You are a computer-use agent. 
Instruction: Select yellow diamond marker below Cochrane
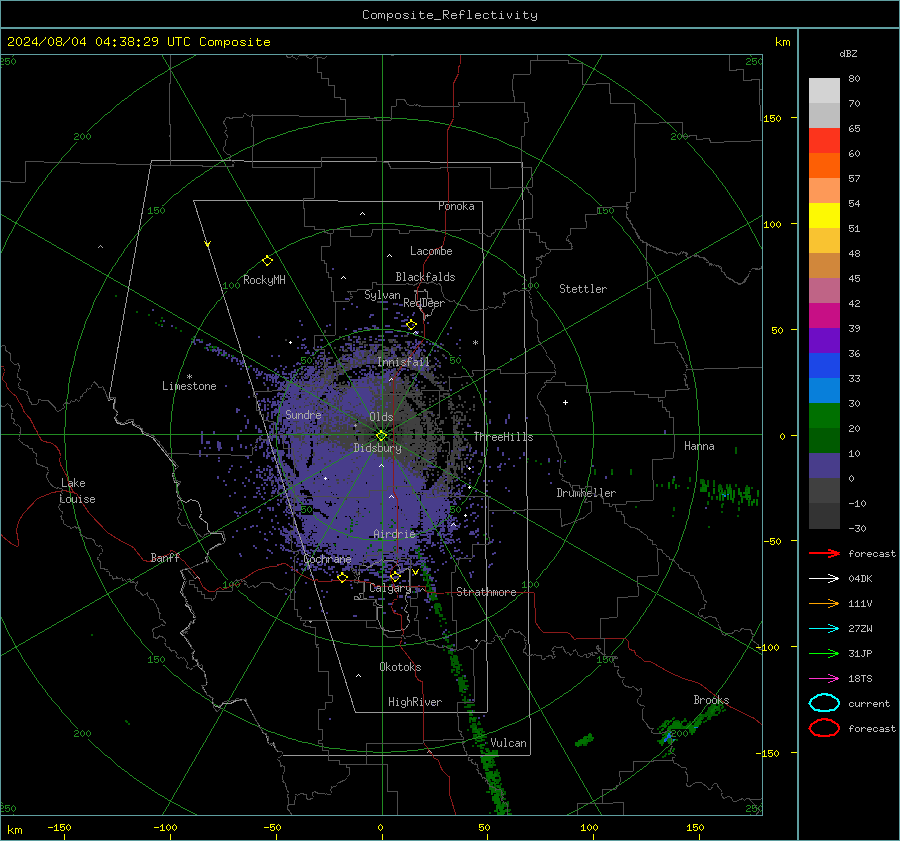click(342, 577)
